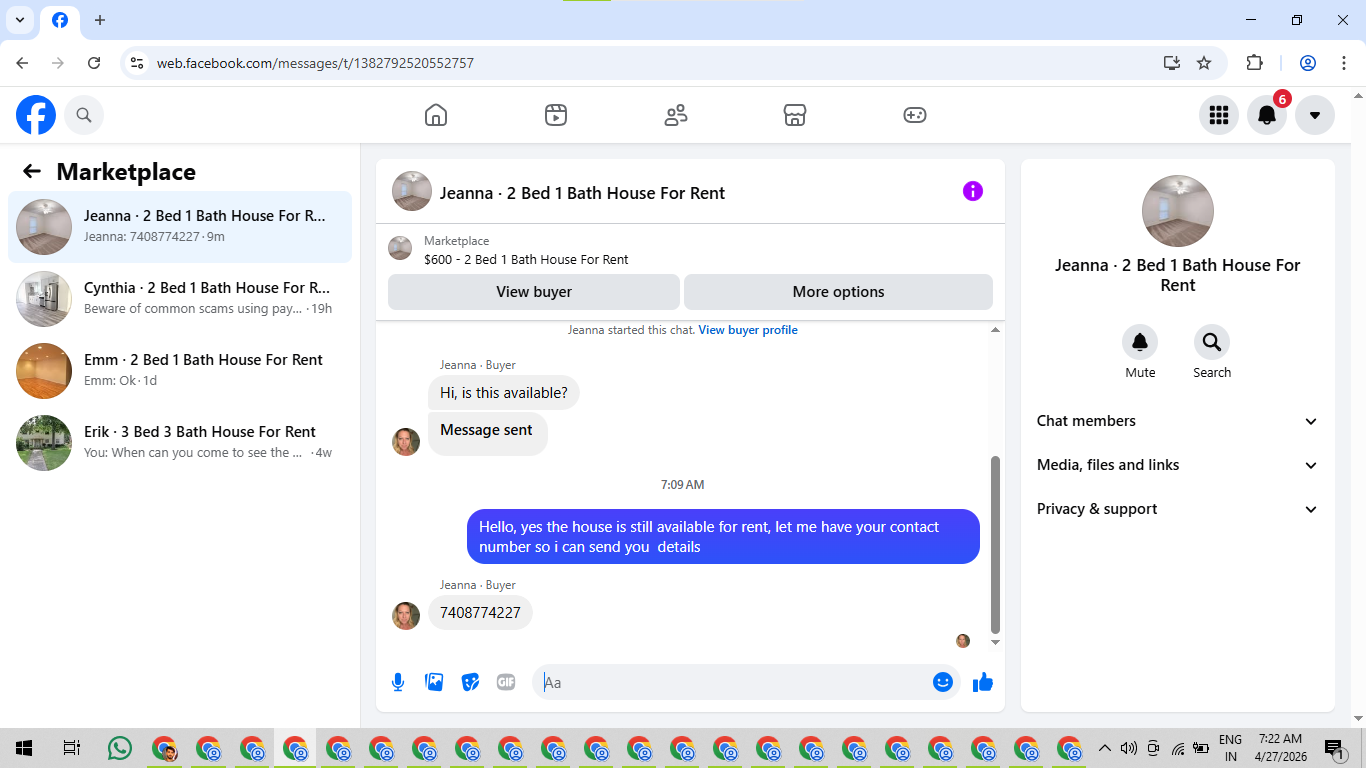Viewport: 1366px width, 768px height.
Task: Click the blue house-available reply message
Action: 723,537
